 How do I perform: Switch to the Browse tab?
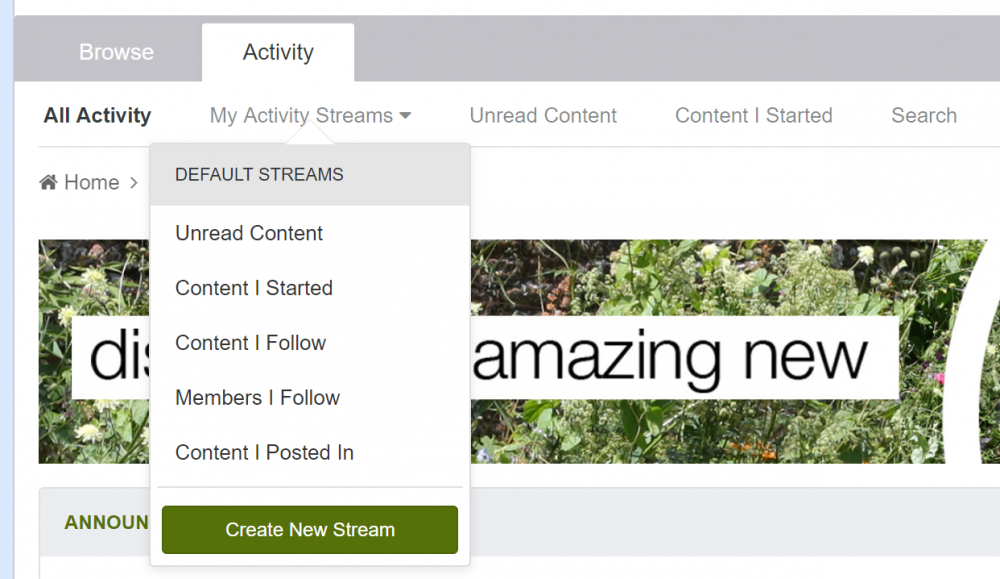115,52
